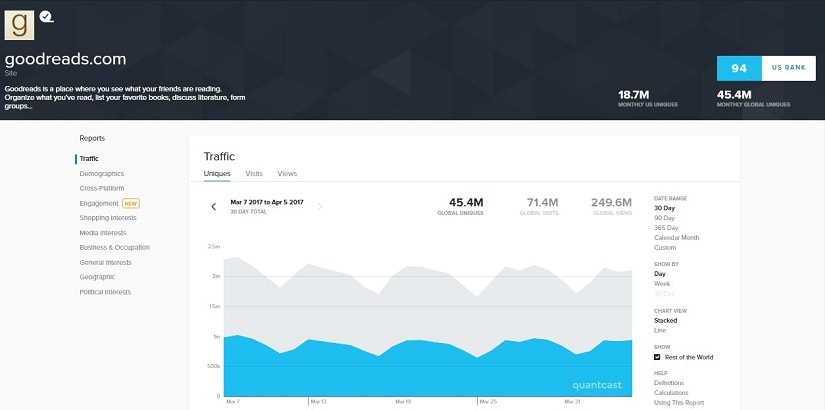
Task: Click the NEW badge next to Engagement
Action: click(130, 204)
